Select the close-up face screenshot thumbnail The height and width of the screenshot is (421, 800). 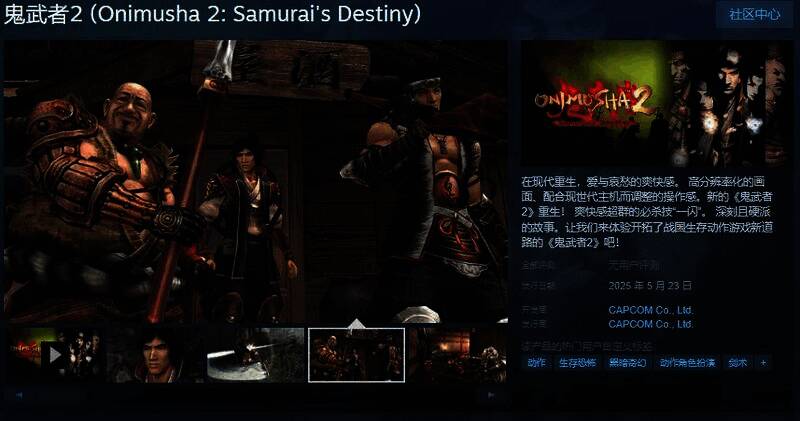pyautogui.click(x=156, y=355)
